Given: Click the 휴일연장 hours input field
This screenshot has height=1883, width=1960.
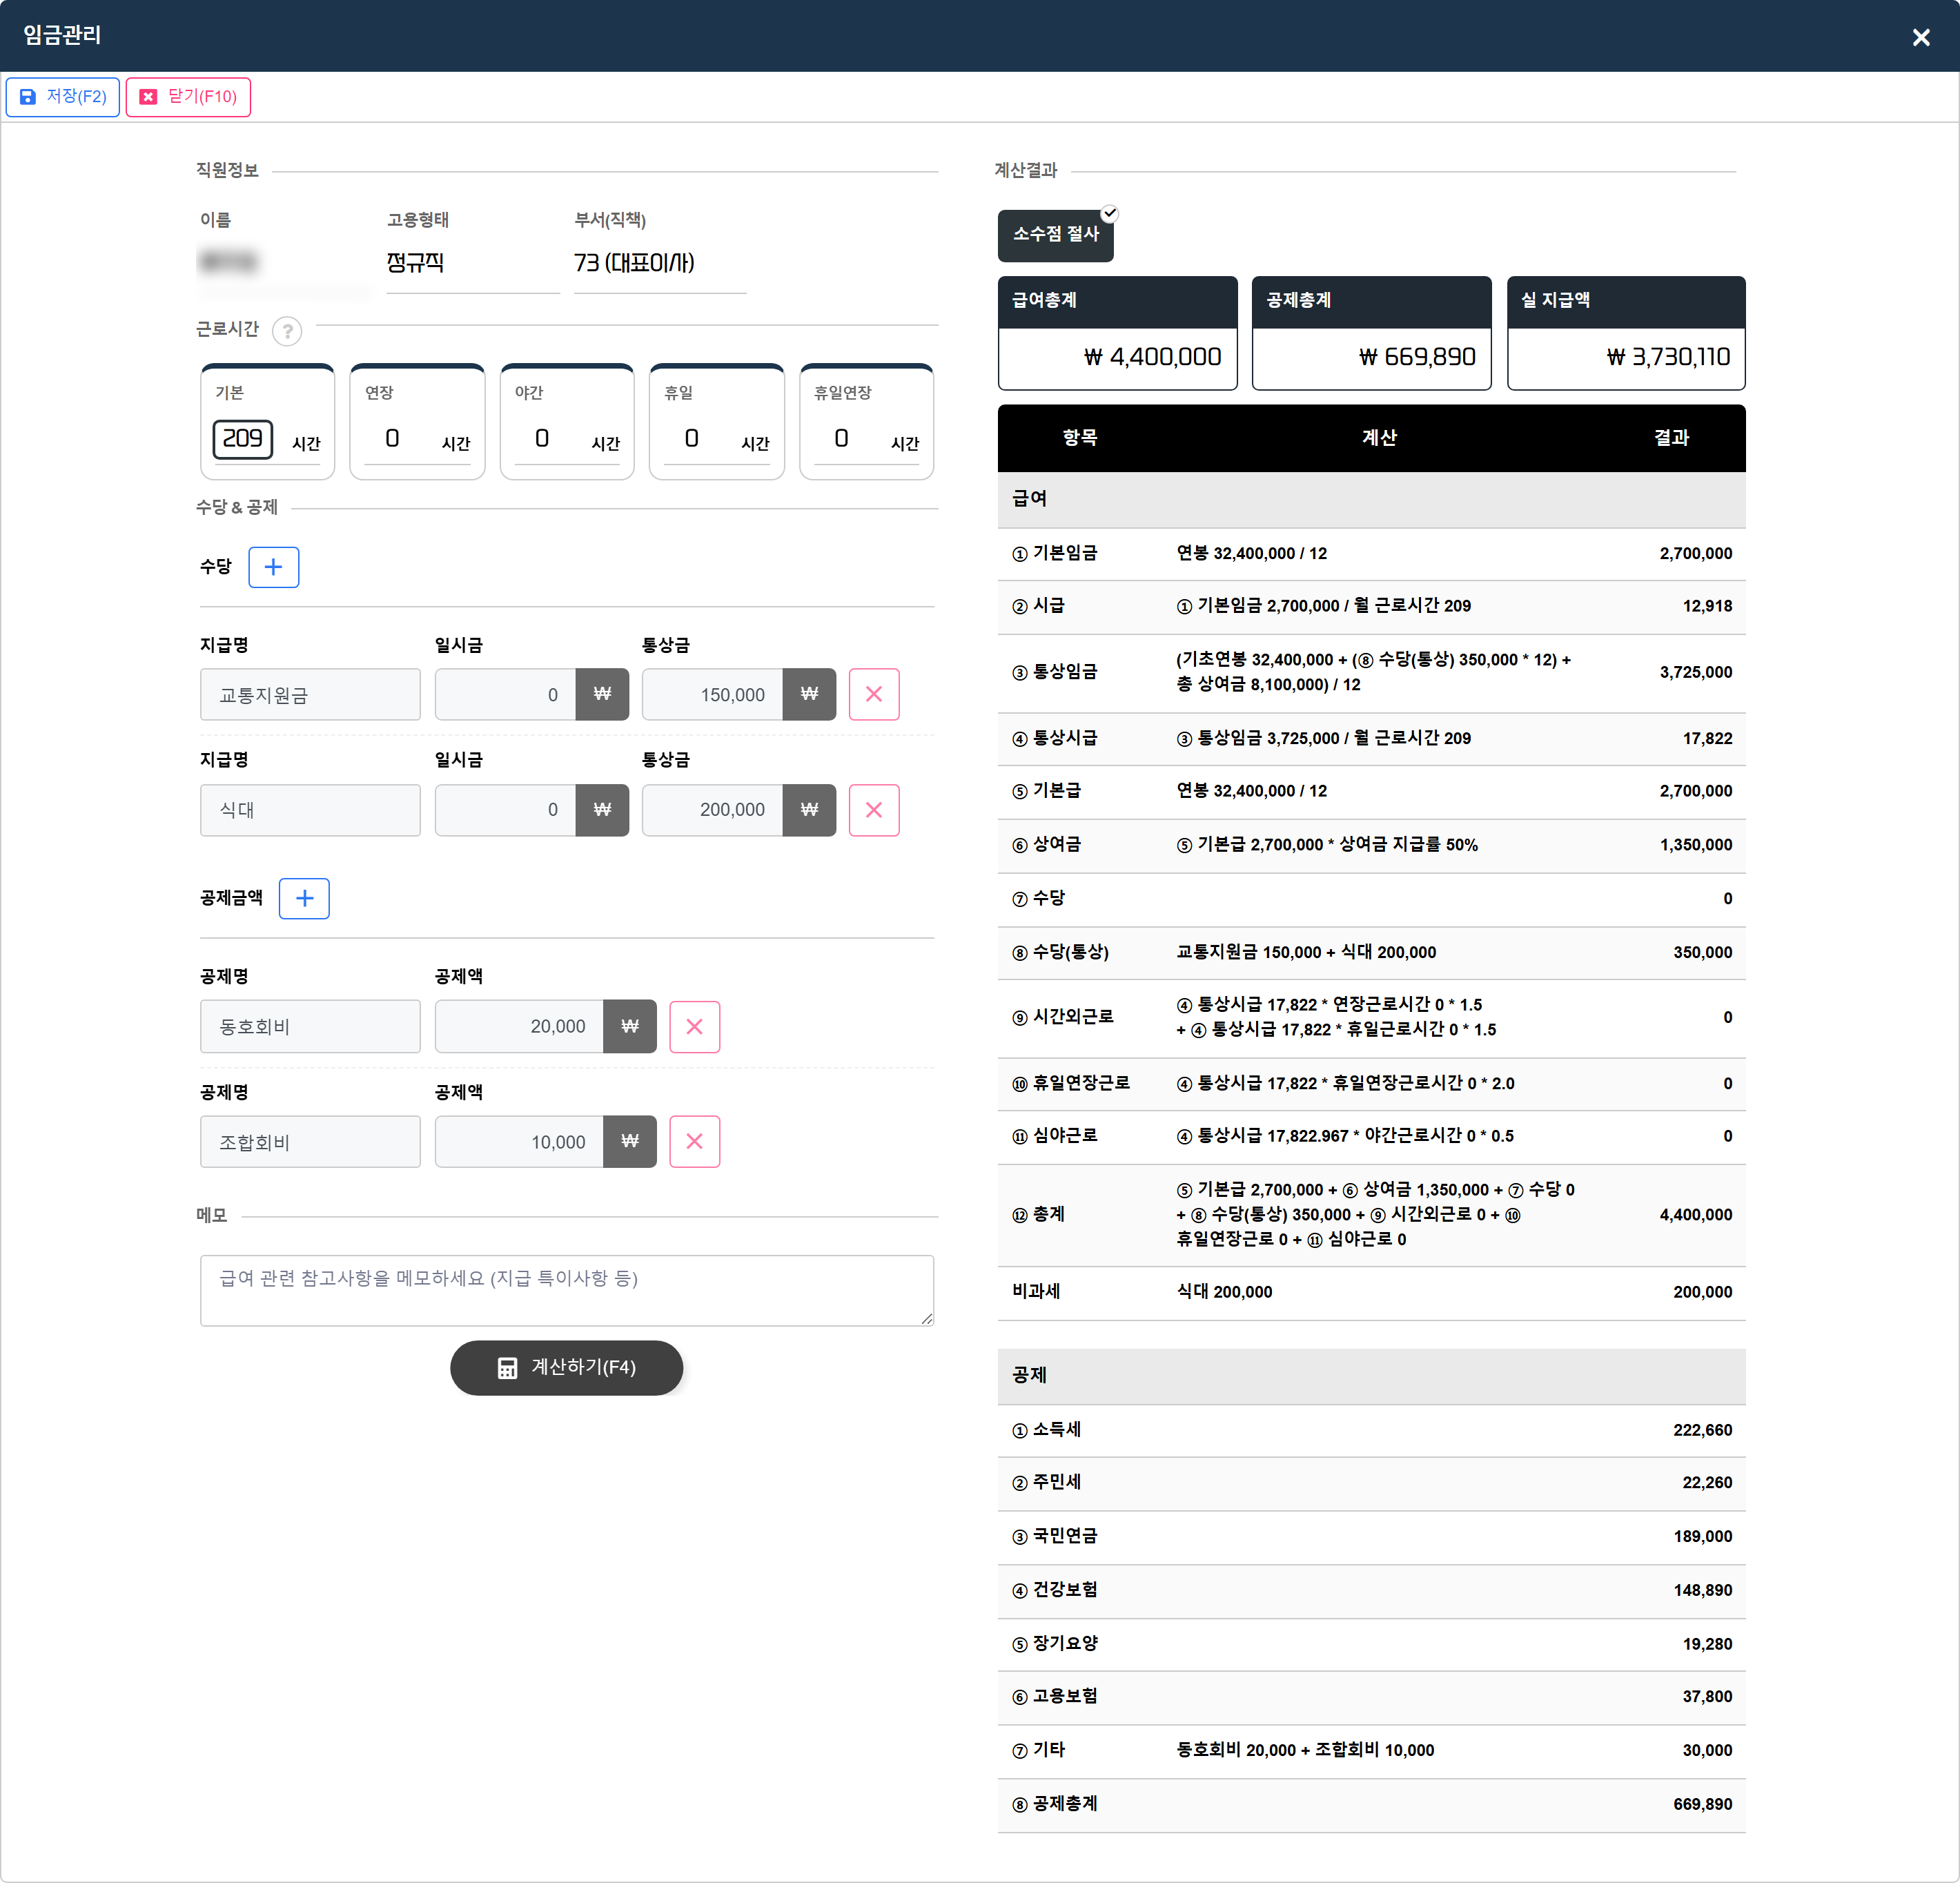Looking at the screenshot, I should tap(842, 439).
